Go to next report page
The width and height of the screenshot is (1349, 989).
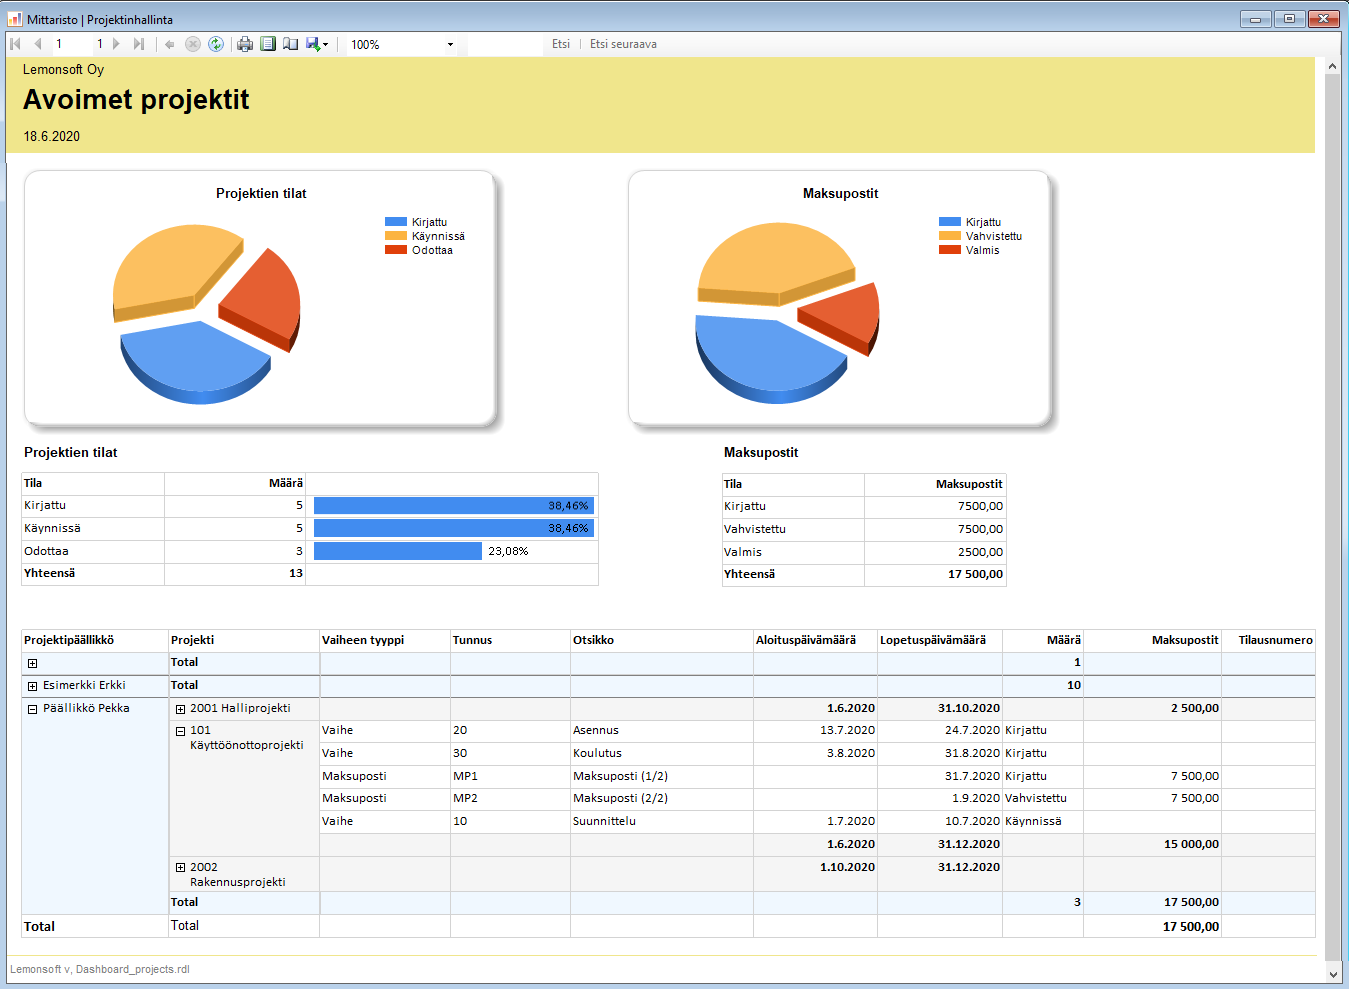point(117,44)
